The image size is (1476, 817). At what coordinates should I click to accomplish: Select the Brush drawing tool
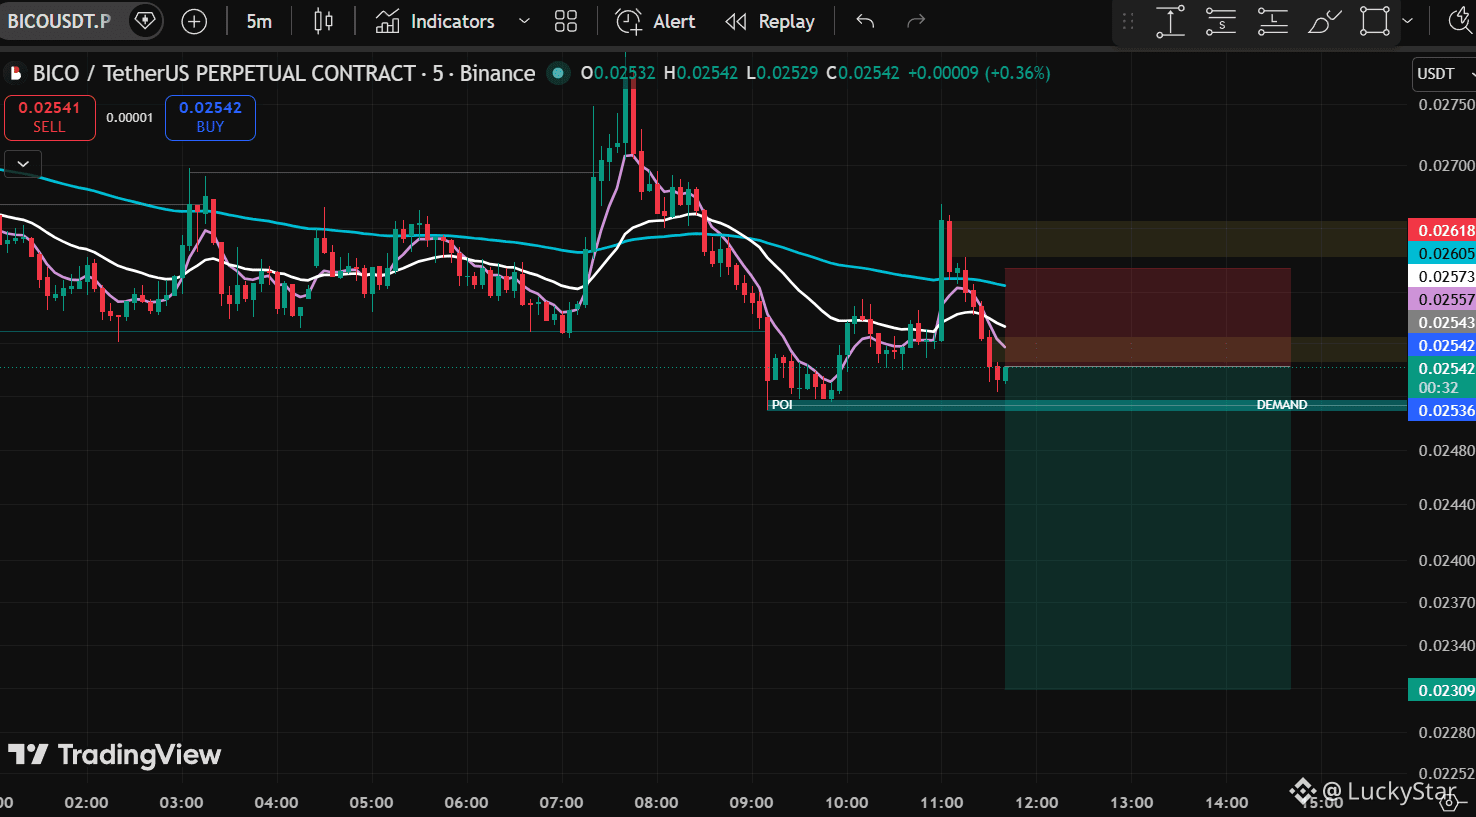pyautogui.click(x=1324, y=21)
